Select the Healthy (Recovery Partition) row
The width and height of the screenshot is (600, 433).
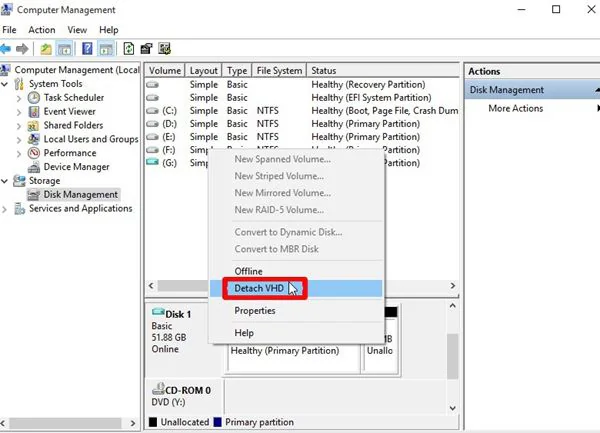pos(302,85)
